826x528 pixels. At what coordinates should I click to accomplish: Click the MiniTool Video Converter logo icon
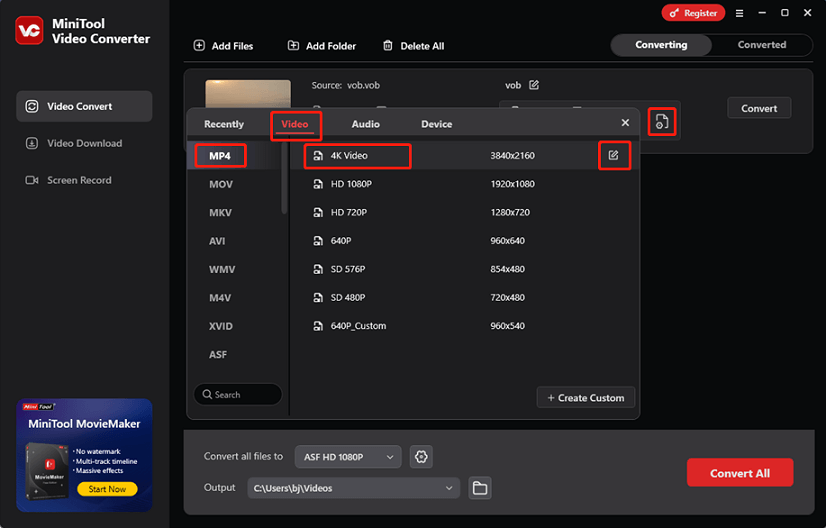point(29,30)
